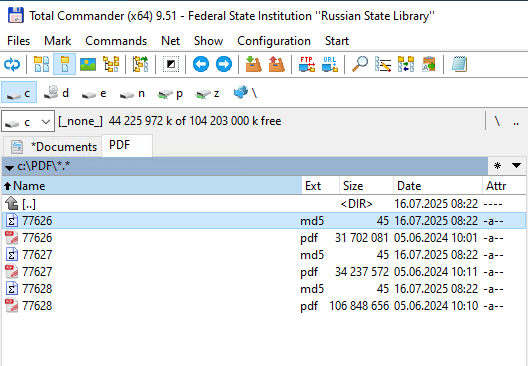Screen dimensions: 528x366
Task: Open the FTP connect toolbar icon
Action: (x=307, y=64)
